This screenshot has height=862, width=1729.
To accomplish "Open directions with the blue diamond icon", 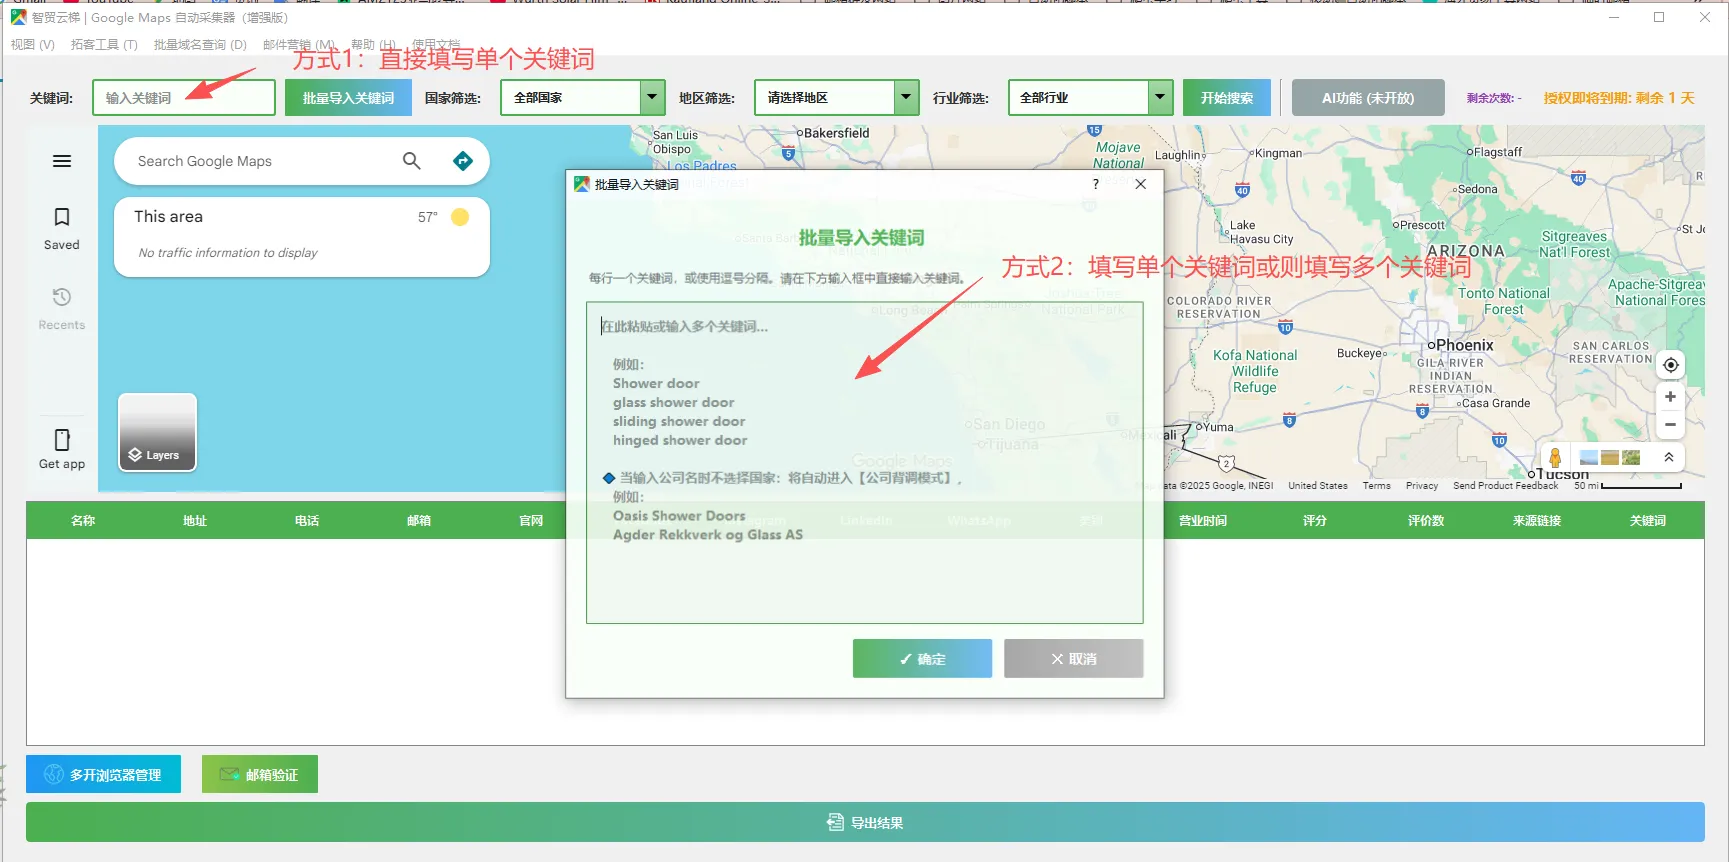I will pos(463,161).
